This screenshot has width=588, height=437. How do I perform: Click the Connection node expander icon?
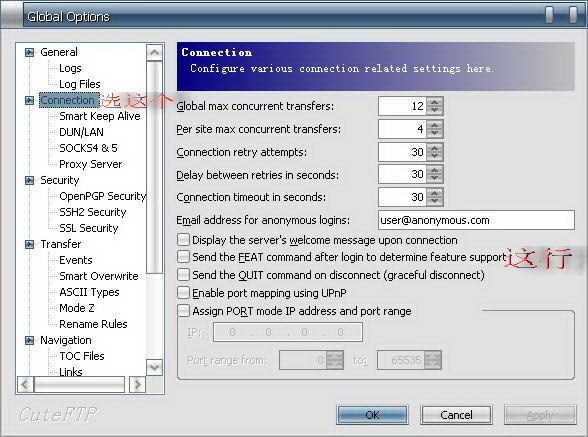29,100
